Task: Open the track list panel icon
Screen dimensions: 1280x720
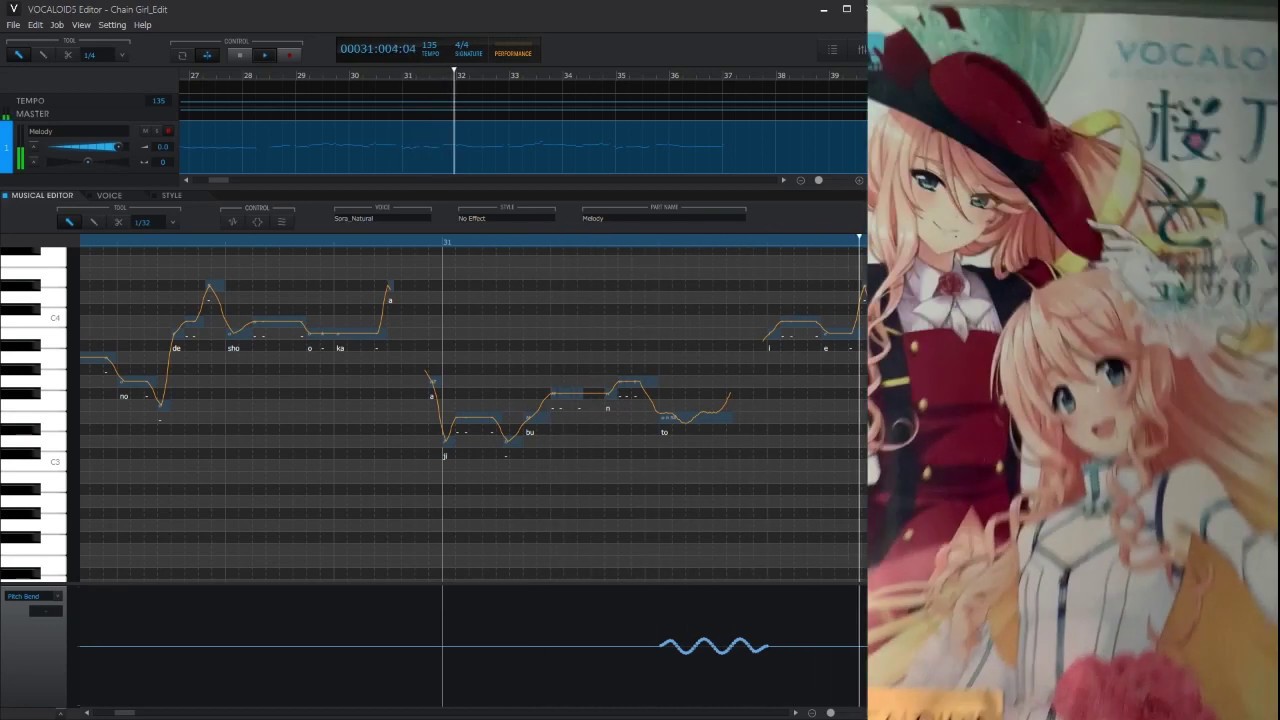Action: tap(832, 50)
